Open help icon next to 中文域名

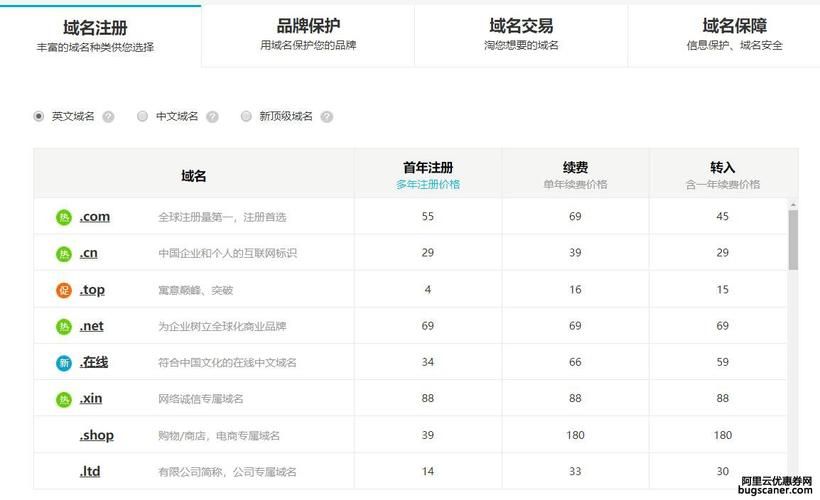tap(212, 117)
